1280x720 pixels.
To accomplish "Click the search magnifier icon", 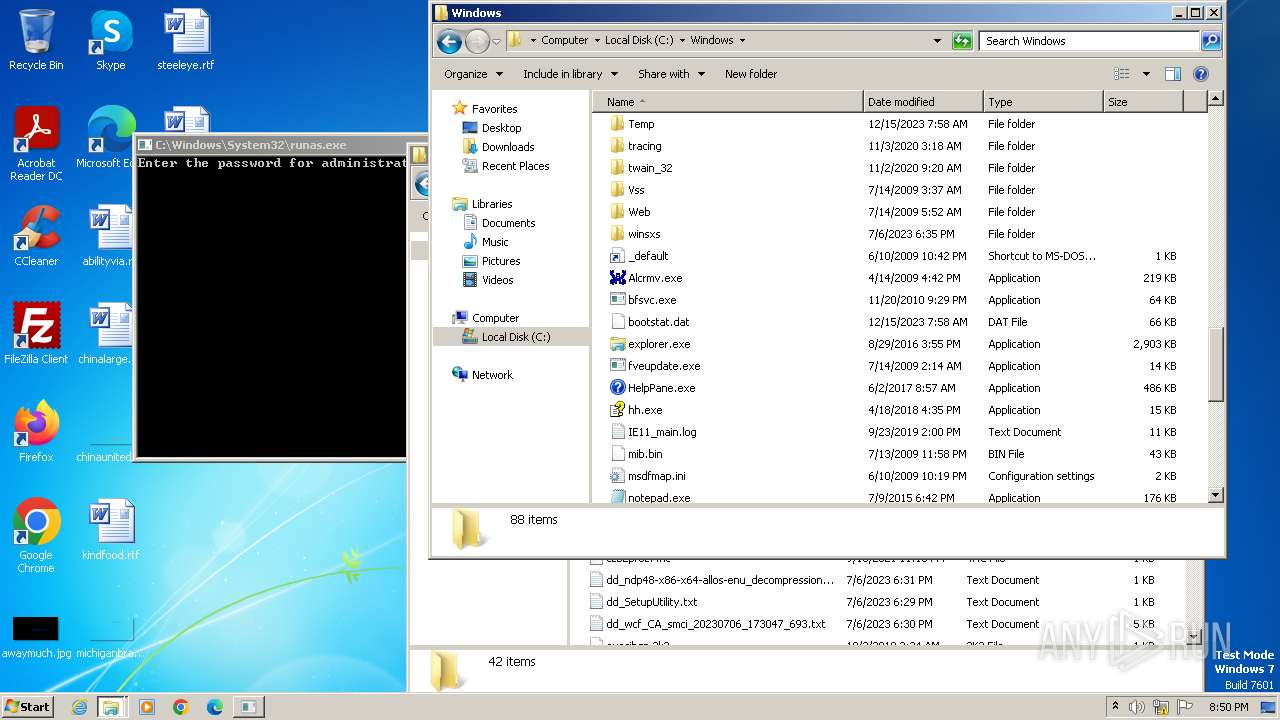I will [x=1211, y=41].
